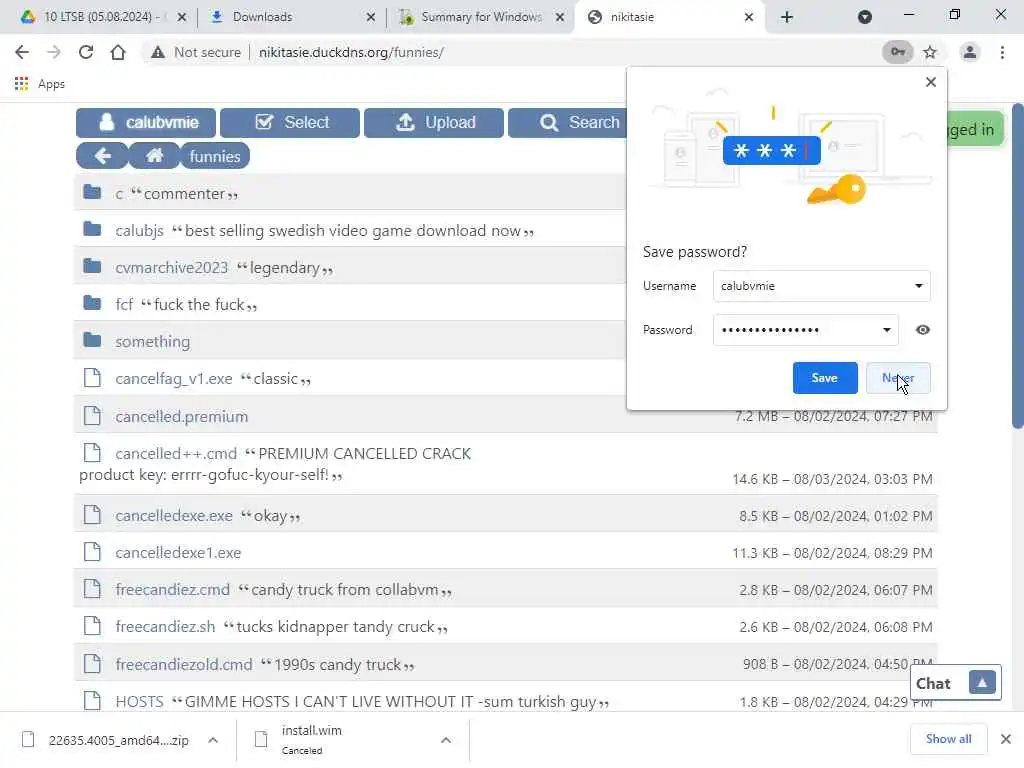
Task: Click file icon beside HOSTS
Action: point(92,701)
